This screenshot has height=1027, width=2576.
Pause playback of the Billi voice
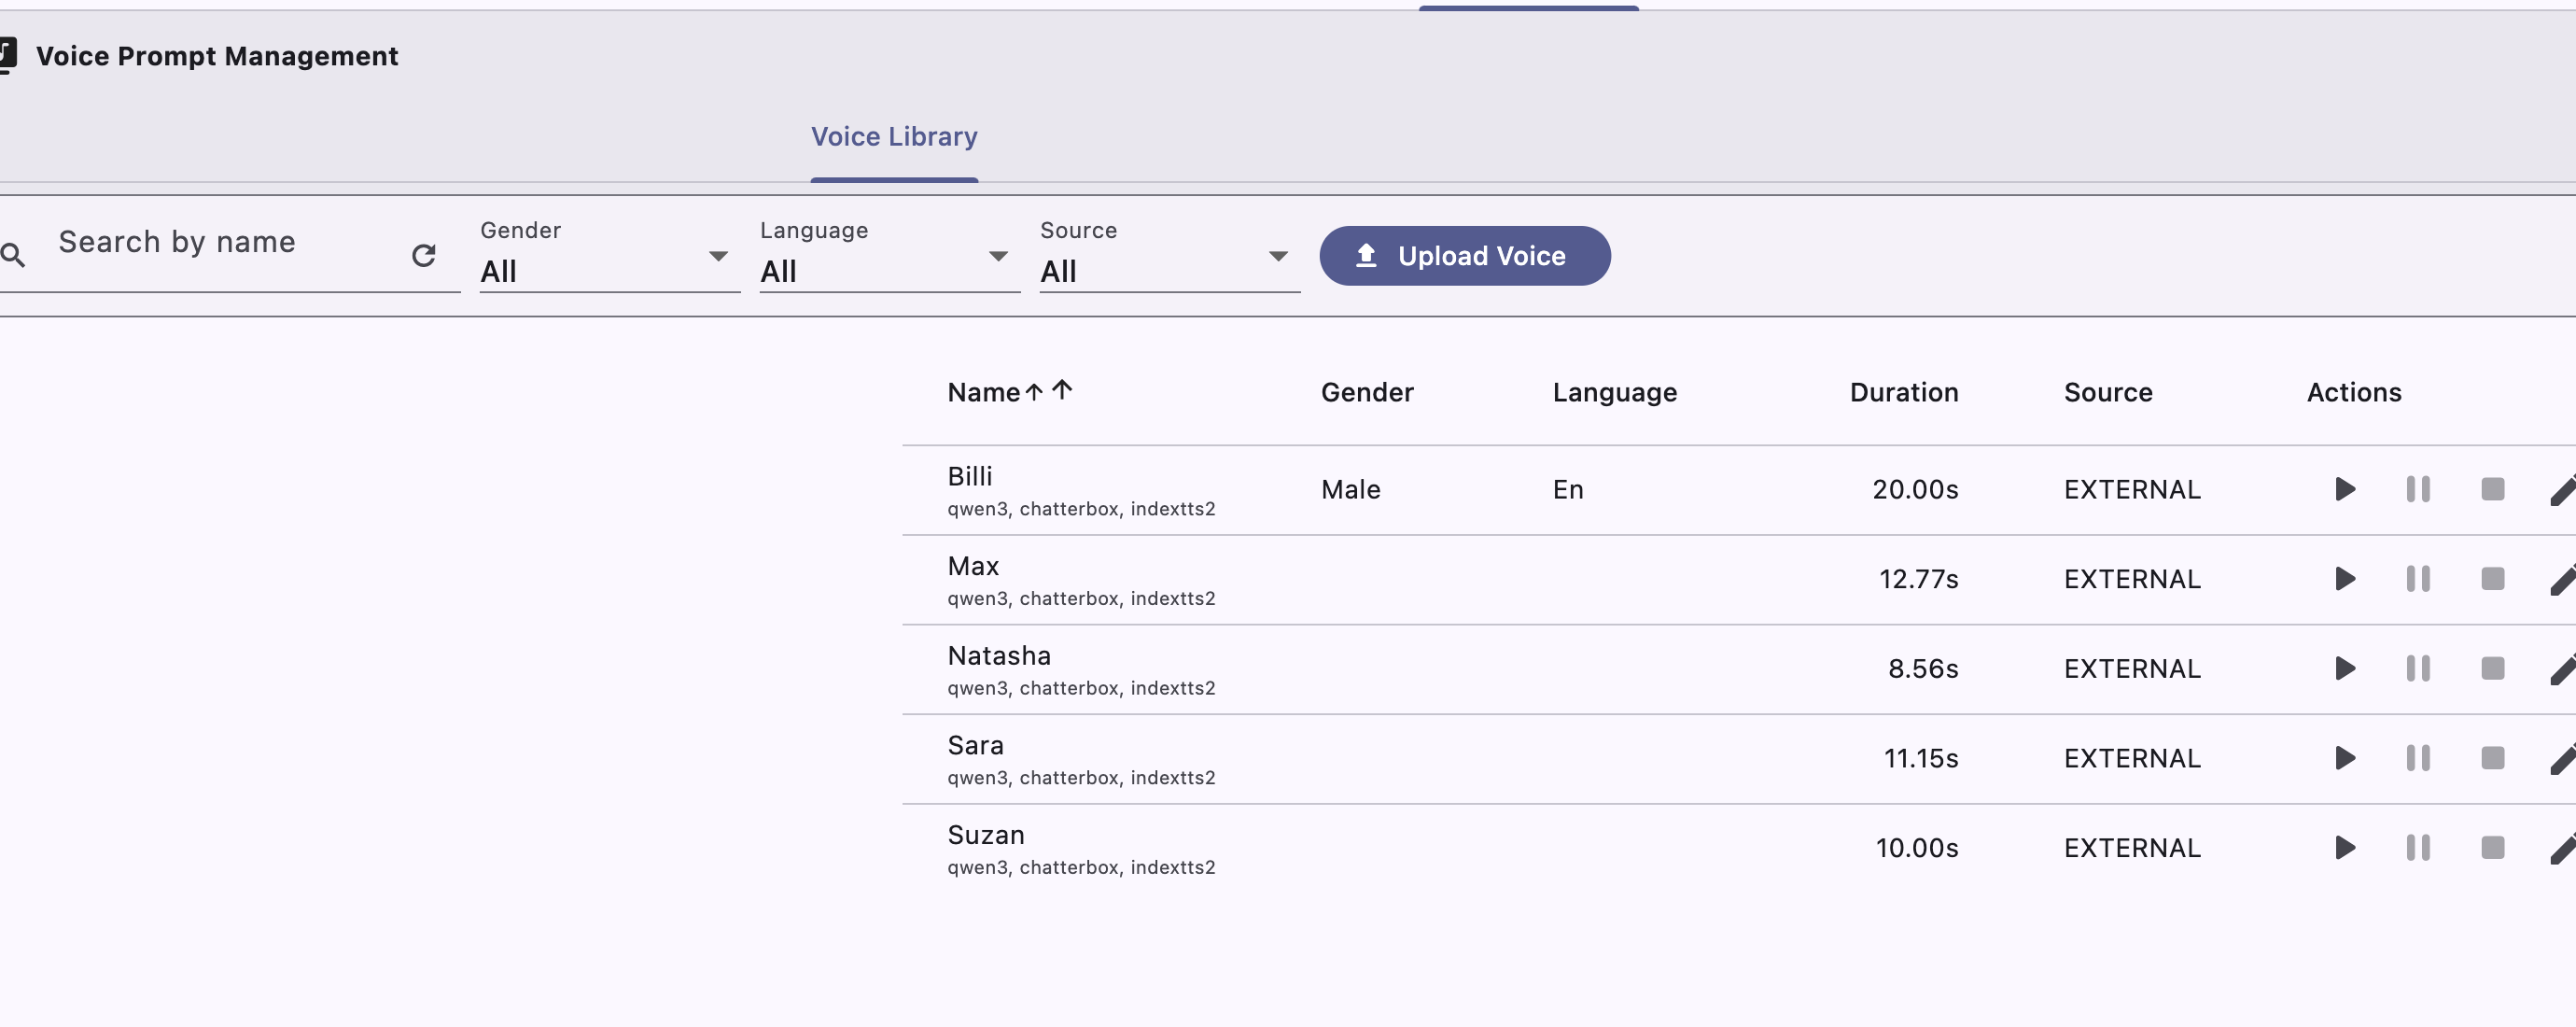click(2418, 489)
